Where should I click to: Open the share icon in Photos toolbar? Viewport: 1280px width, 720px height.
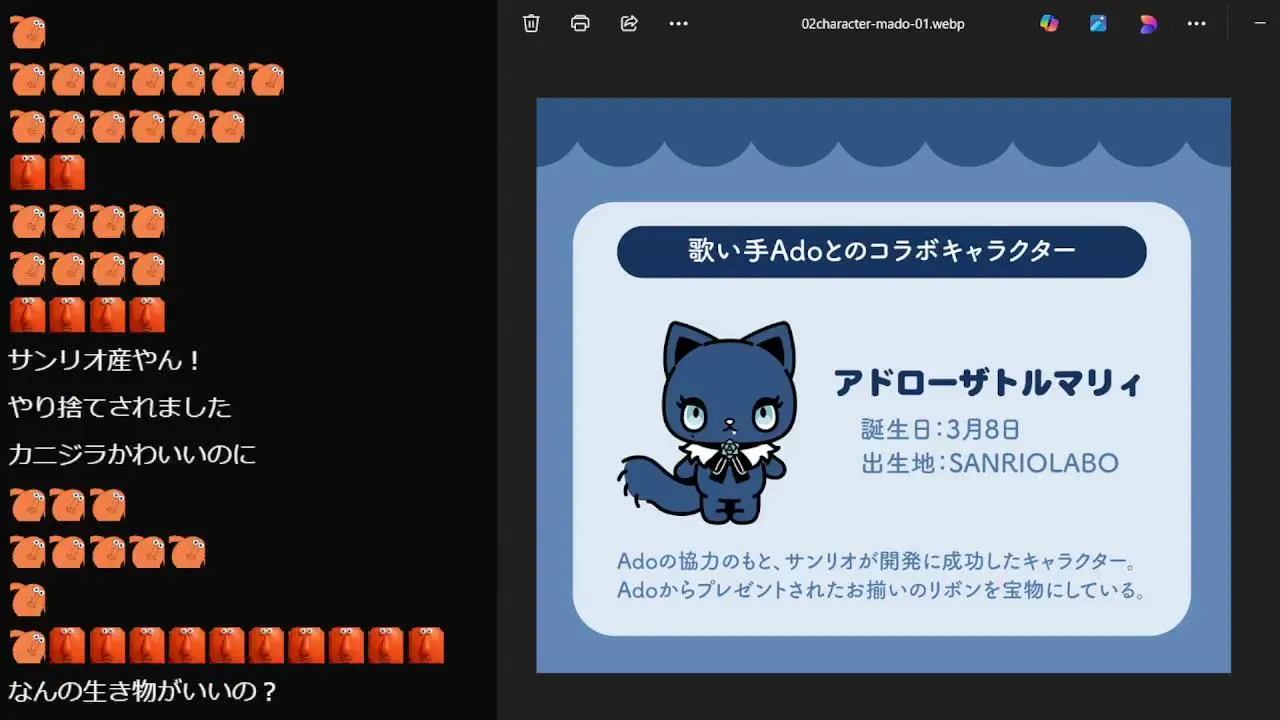coord(629,23)
